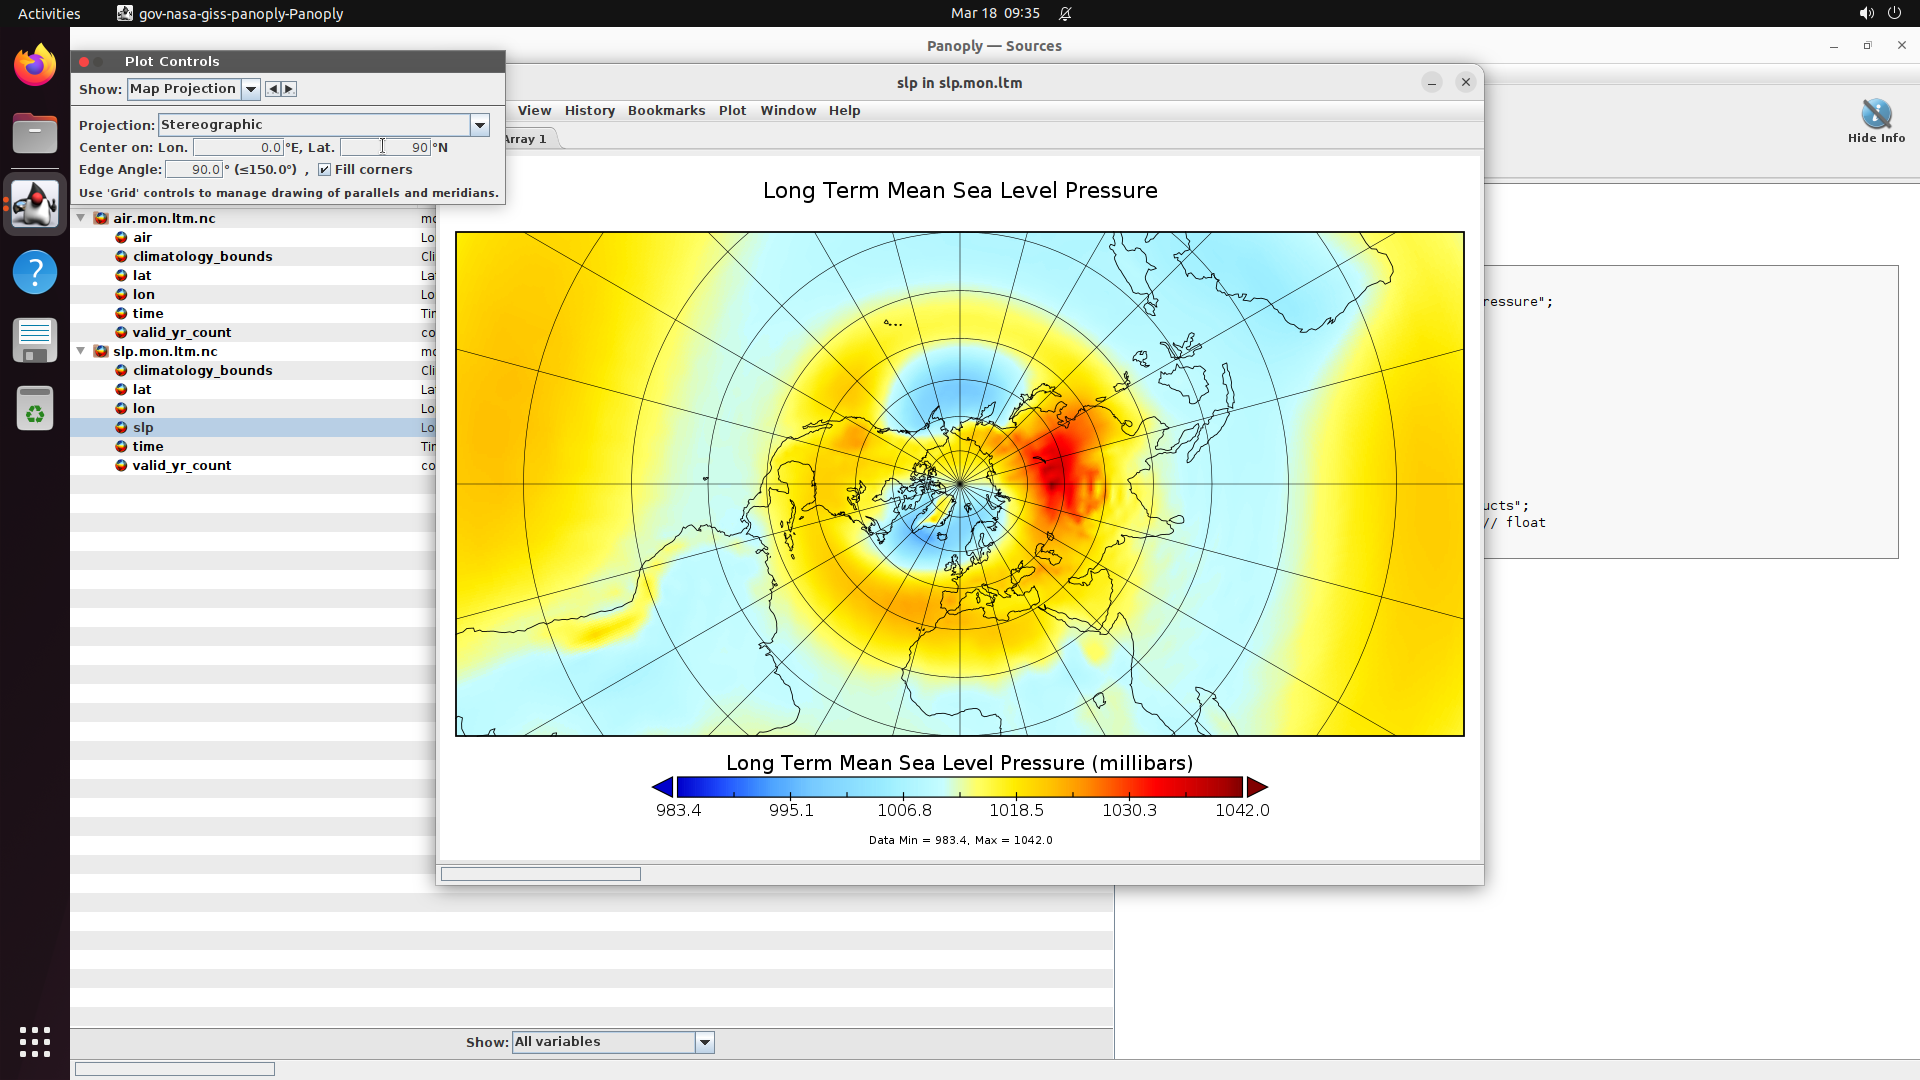
Task: Click the air variable icon
Action: tap(121, 237)
